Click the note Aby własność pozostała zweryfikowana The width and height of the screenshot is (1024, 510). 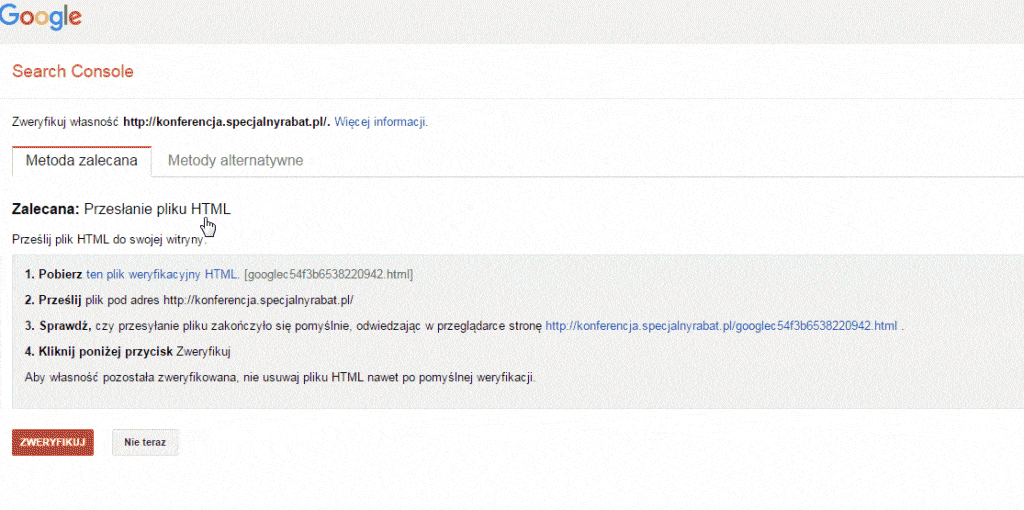280,377
